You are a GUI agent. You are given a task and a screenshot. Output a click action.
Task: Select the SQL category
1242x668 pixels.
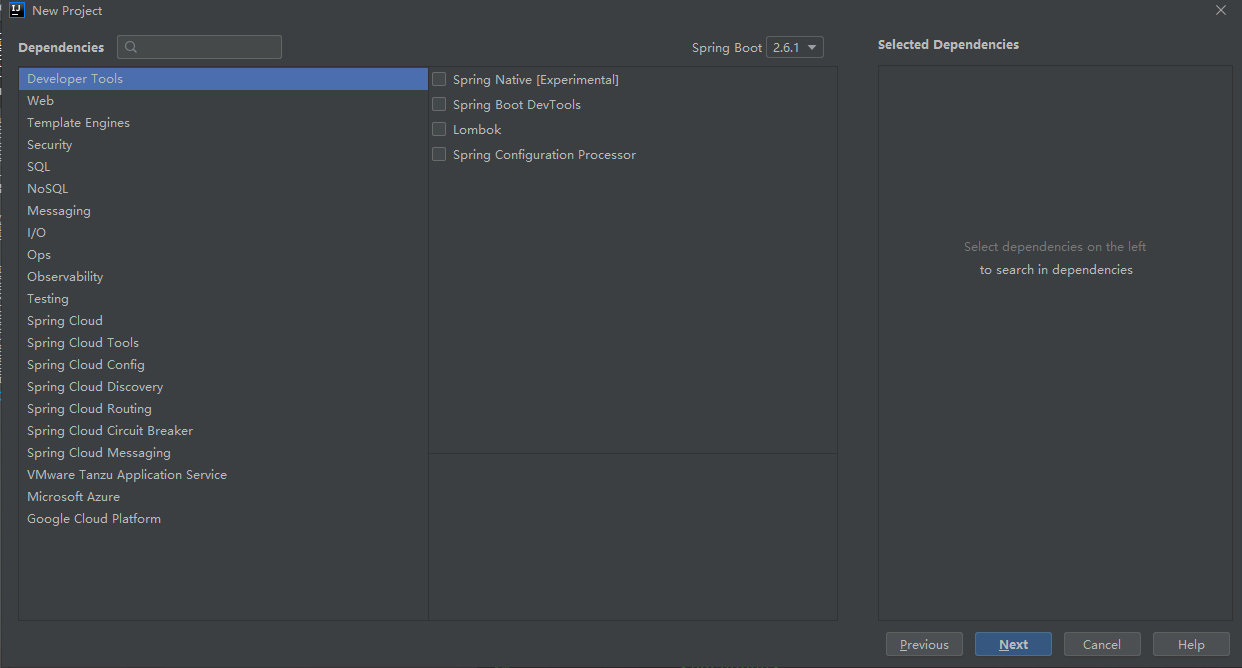point(38,166)
